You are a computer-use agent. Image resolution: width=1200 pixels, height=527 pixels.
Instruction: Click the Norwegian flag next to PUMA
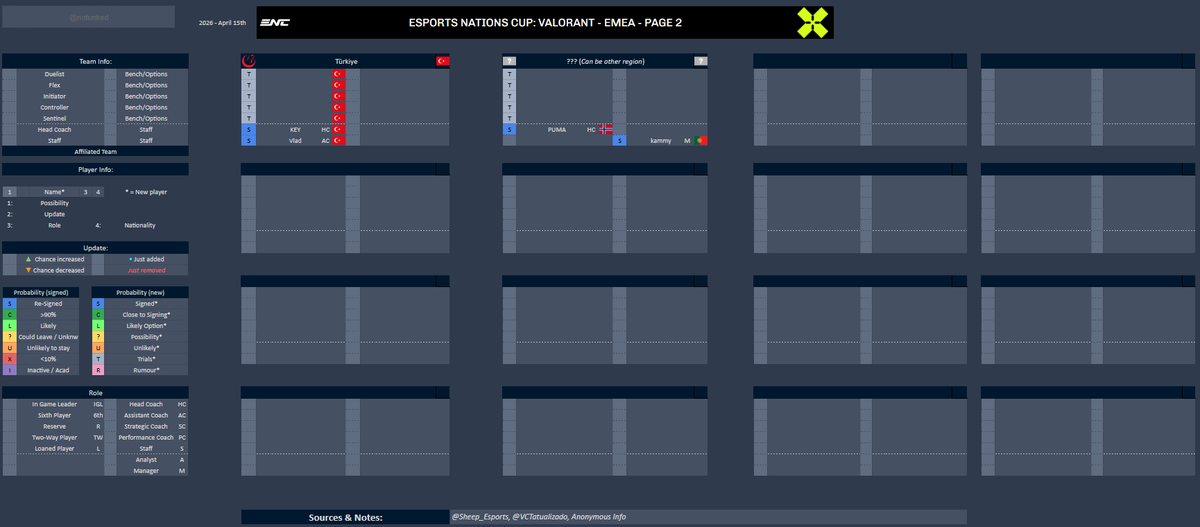(606, 130)
